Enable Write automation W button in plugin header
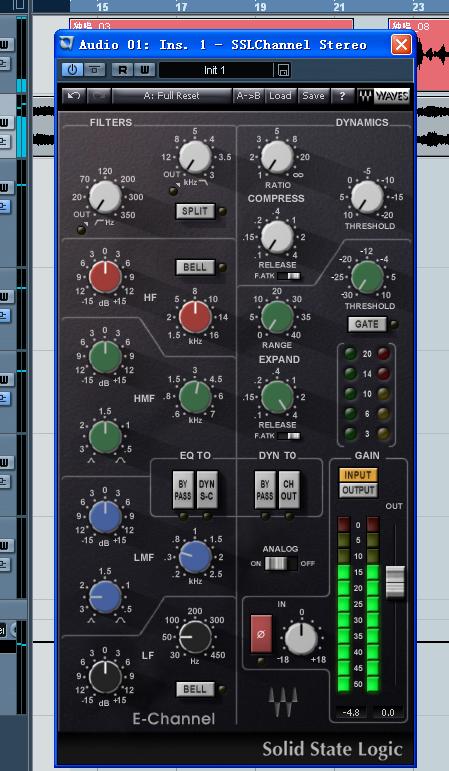 click(x=145, y=70)
